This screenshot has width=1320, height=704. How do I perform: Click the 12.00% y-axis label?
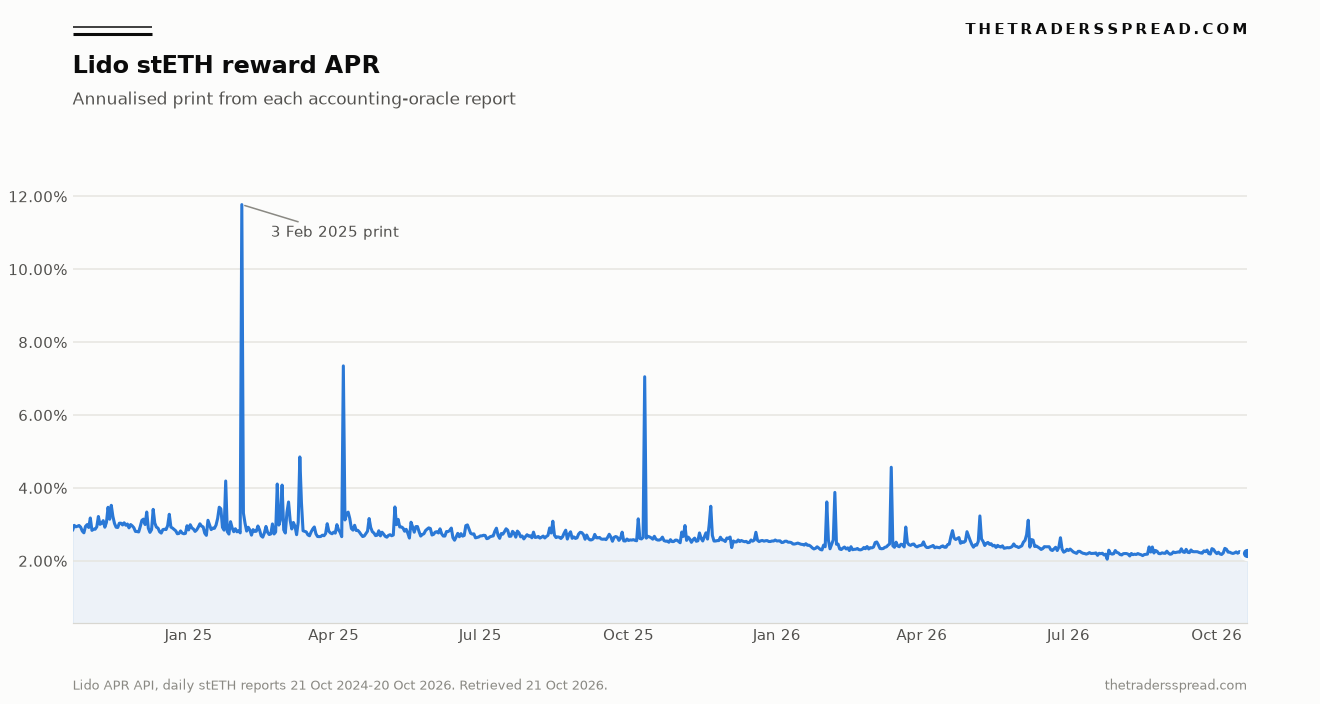tap(37, 197)
